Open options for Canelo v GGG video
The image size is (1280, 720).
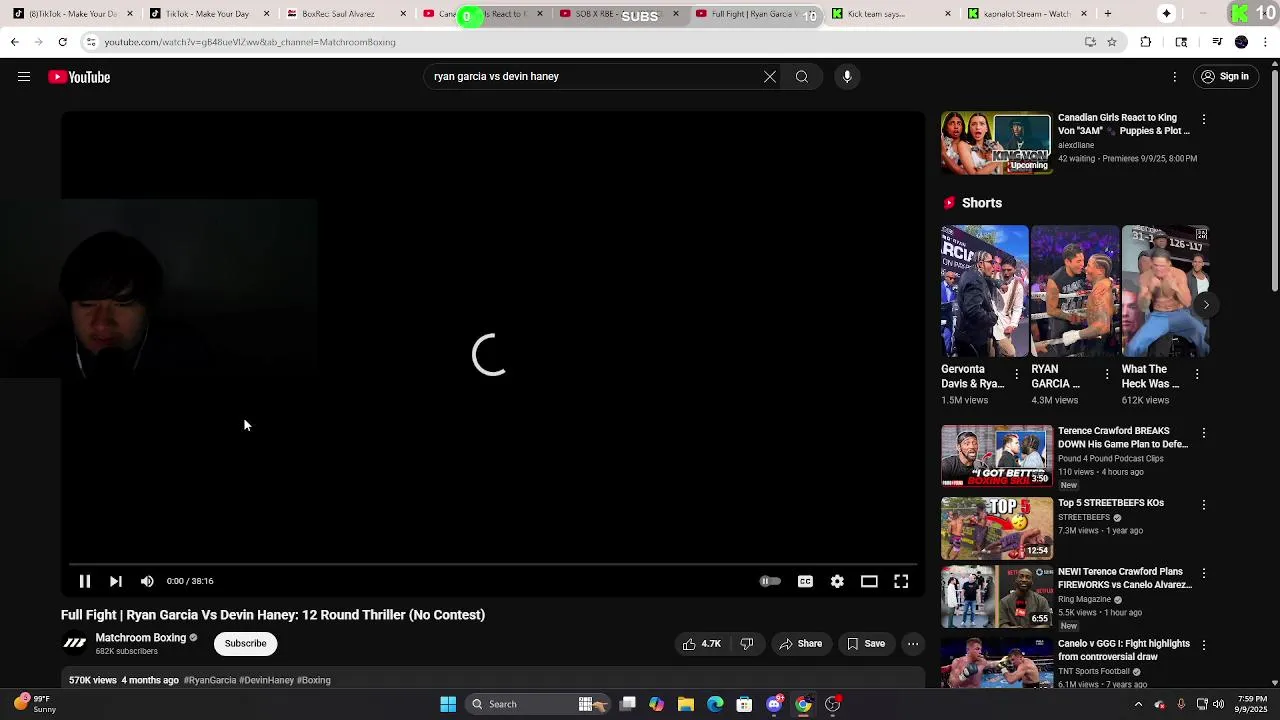1204,645
